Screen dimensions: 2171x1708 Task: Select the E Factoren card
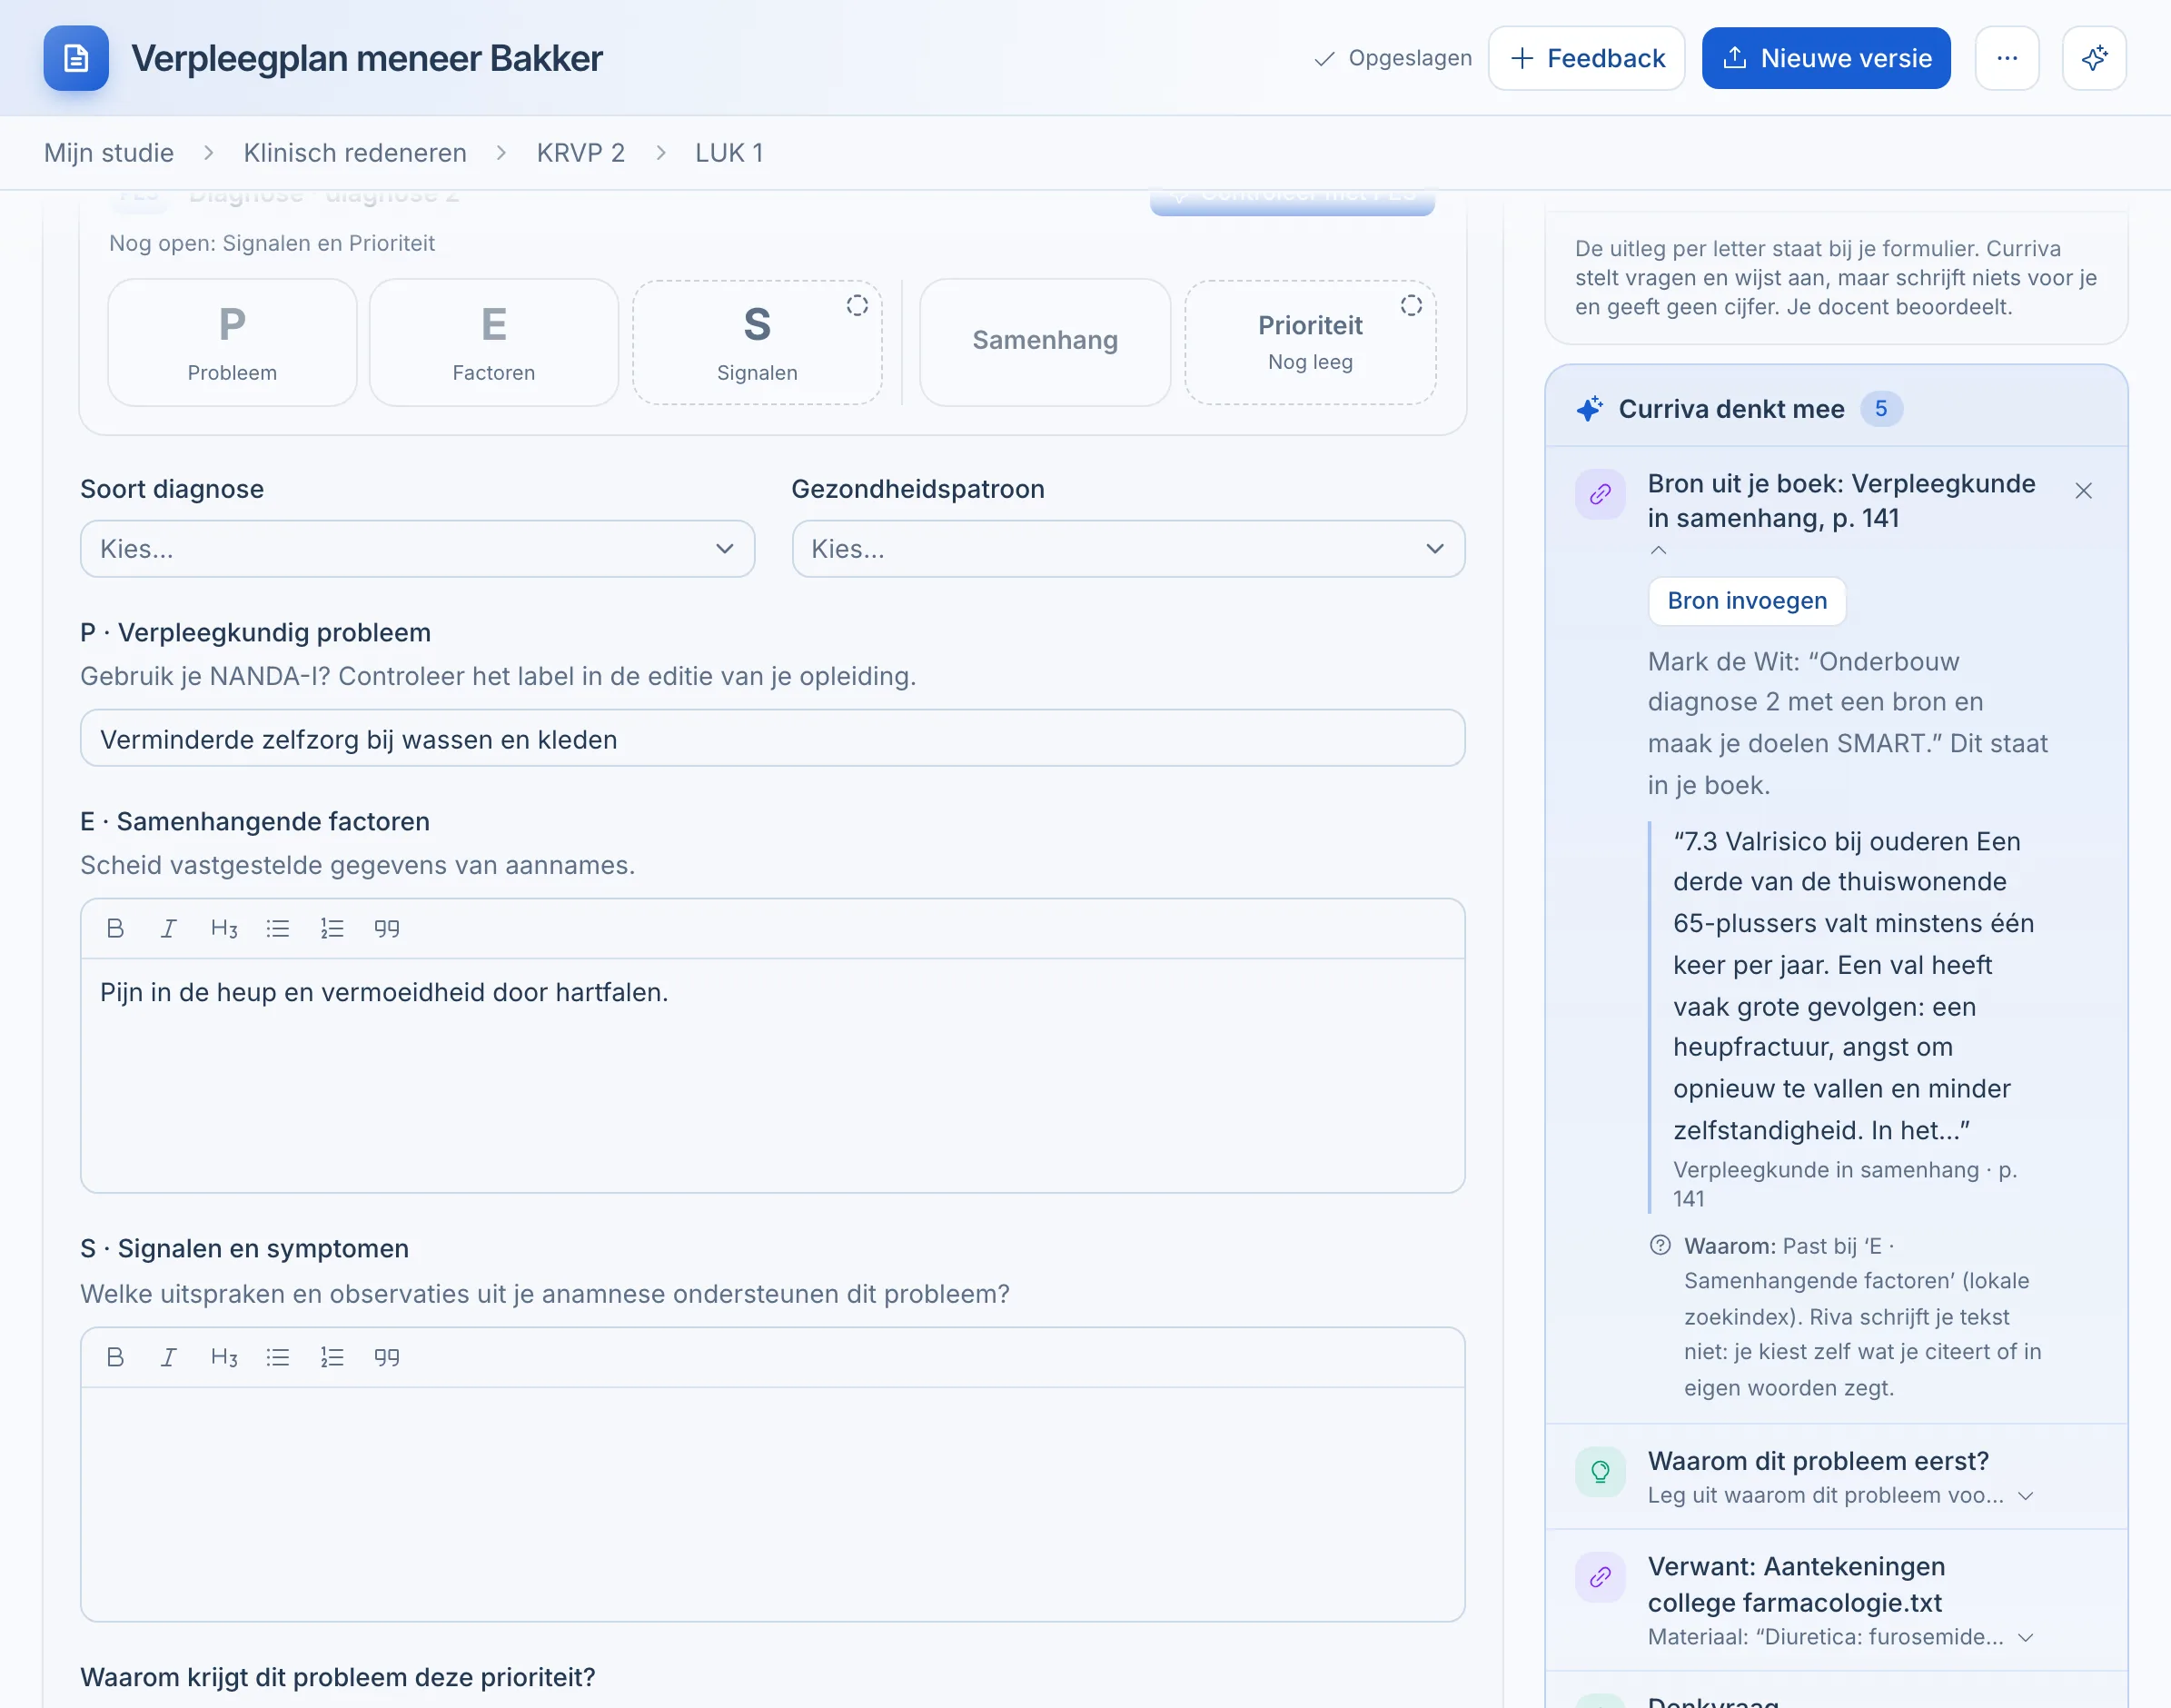[494, 342]
